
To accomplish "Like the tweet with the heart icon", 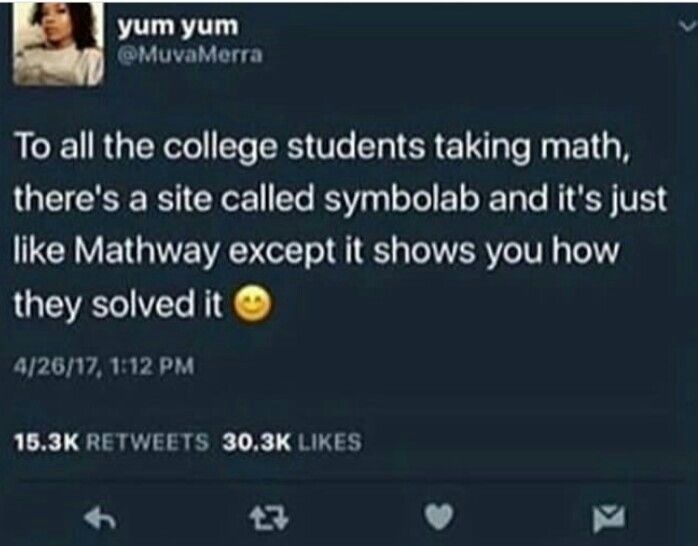I will click(x=439, y=517).
